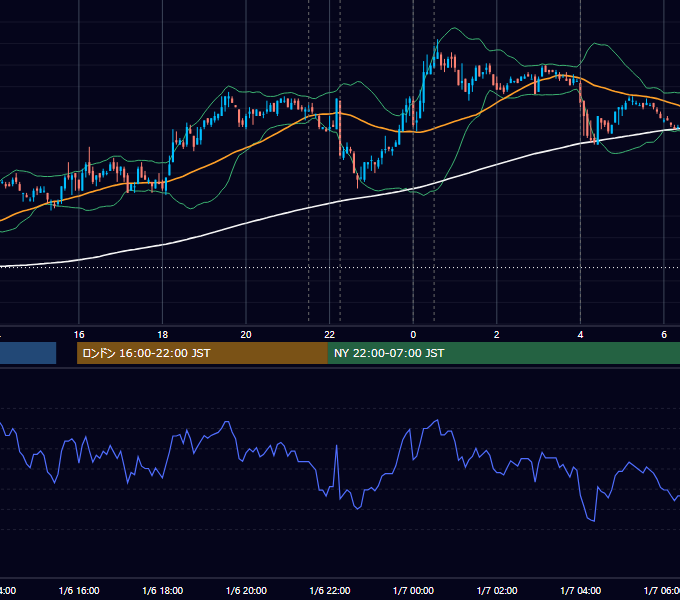680x600 pixels.
Task: Click the 1/7 02:00 time label
Action: pyautogui.click(x=497, y=590)
